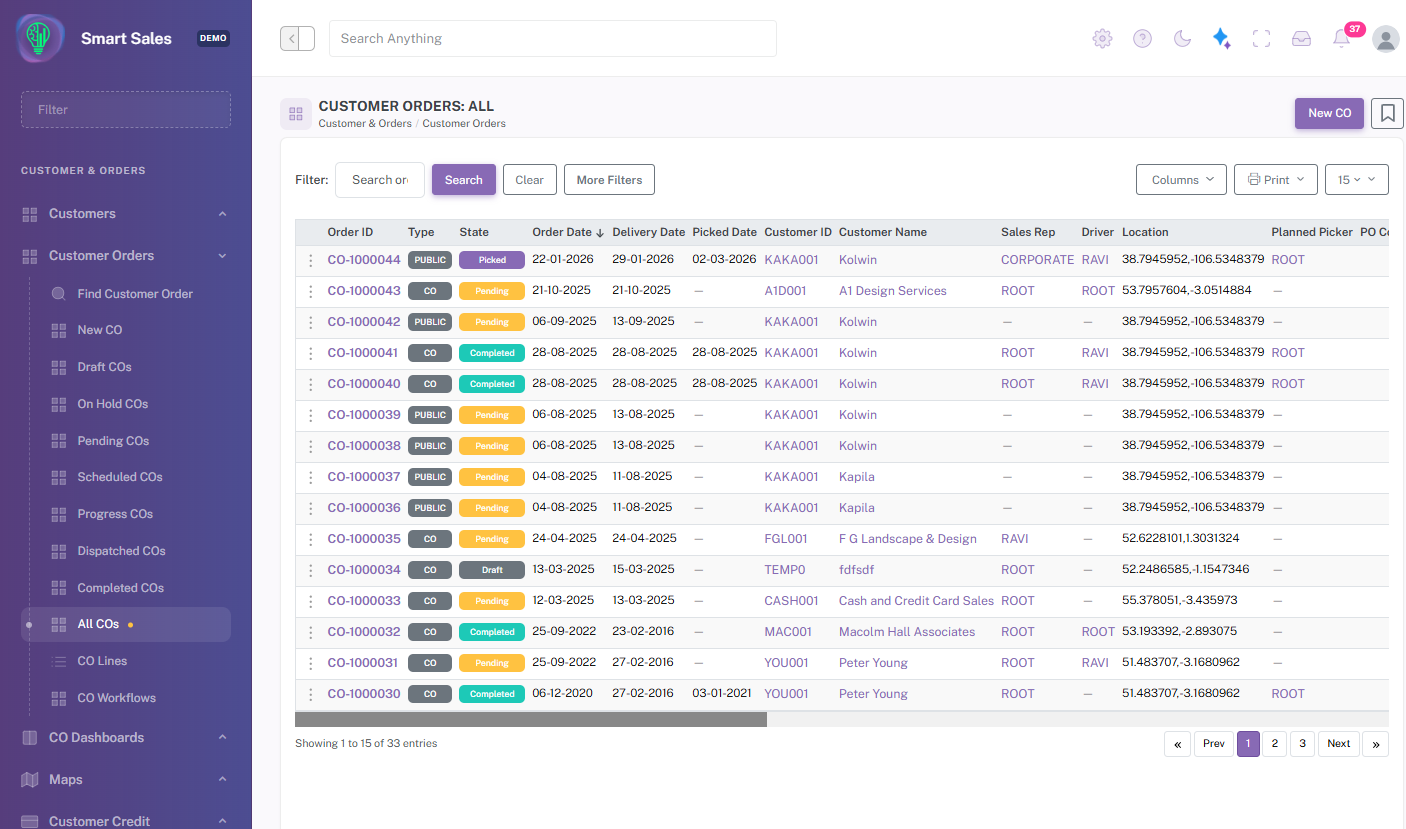The width and height of the screenshot is (1406, 829).
Task: Toggle dark mode moon icon
Action: [1182, 39]
